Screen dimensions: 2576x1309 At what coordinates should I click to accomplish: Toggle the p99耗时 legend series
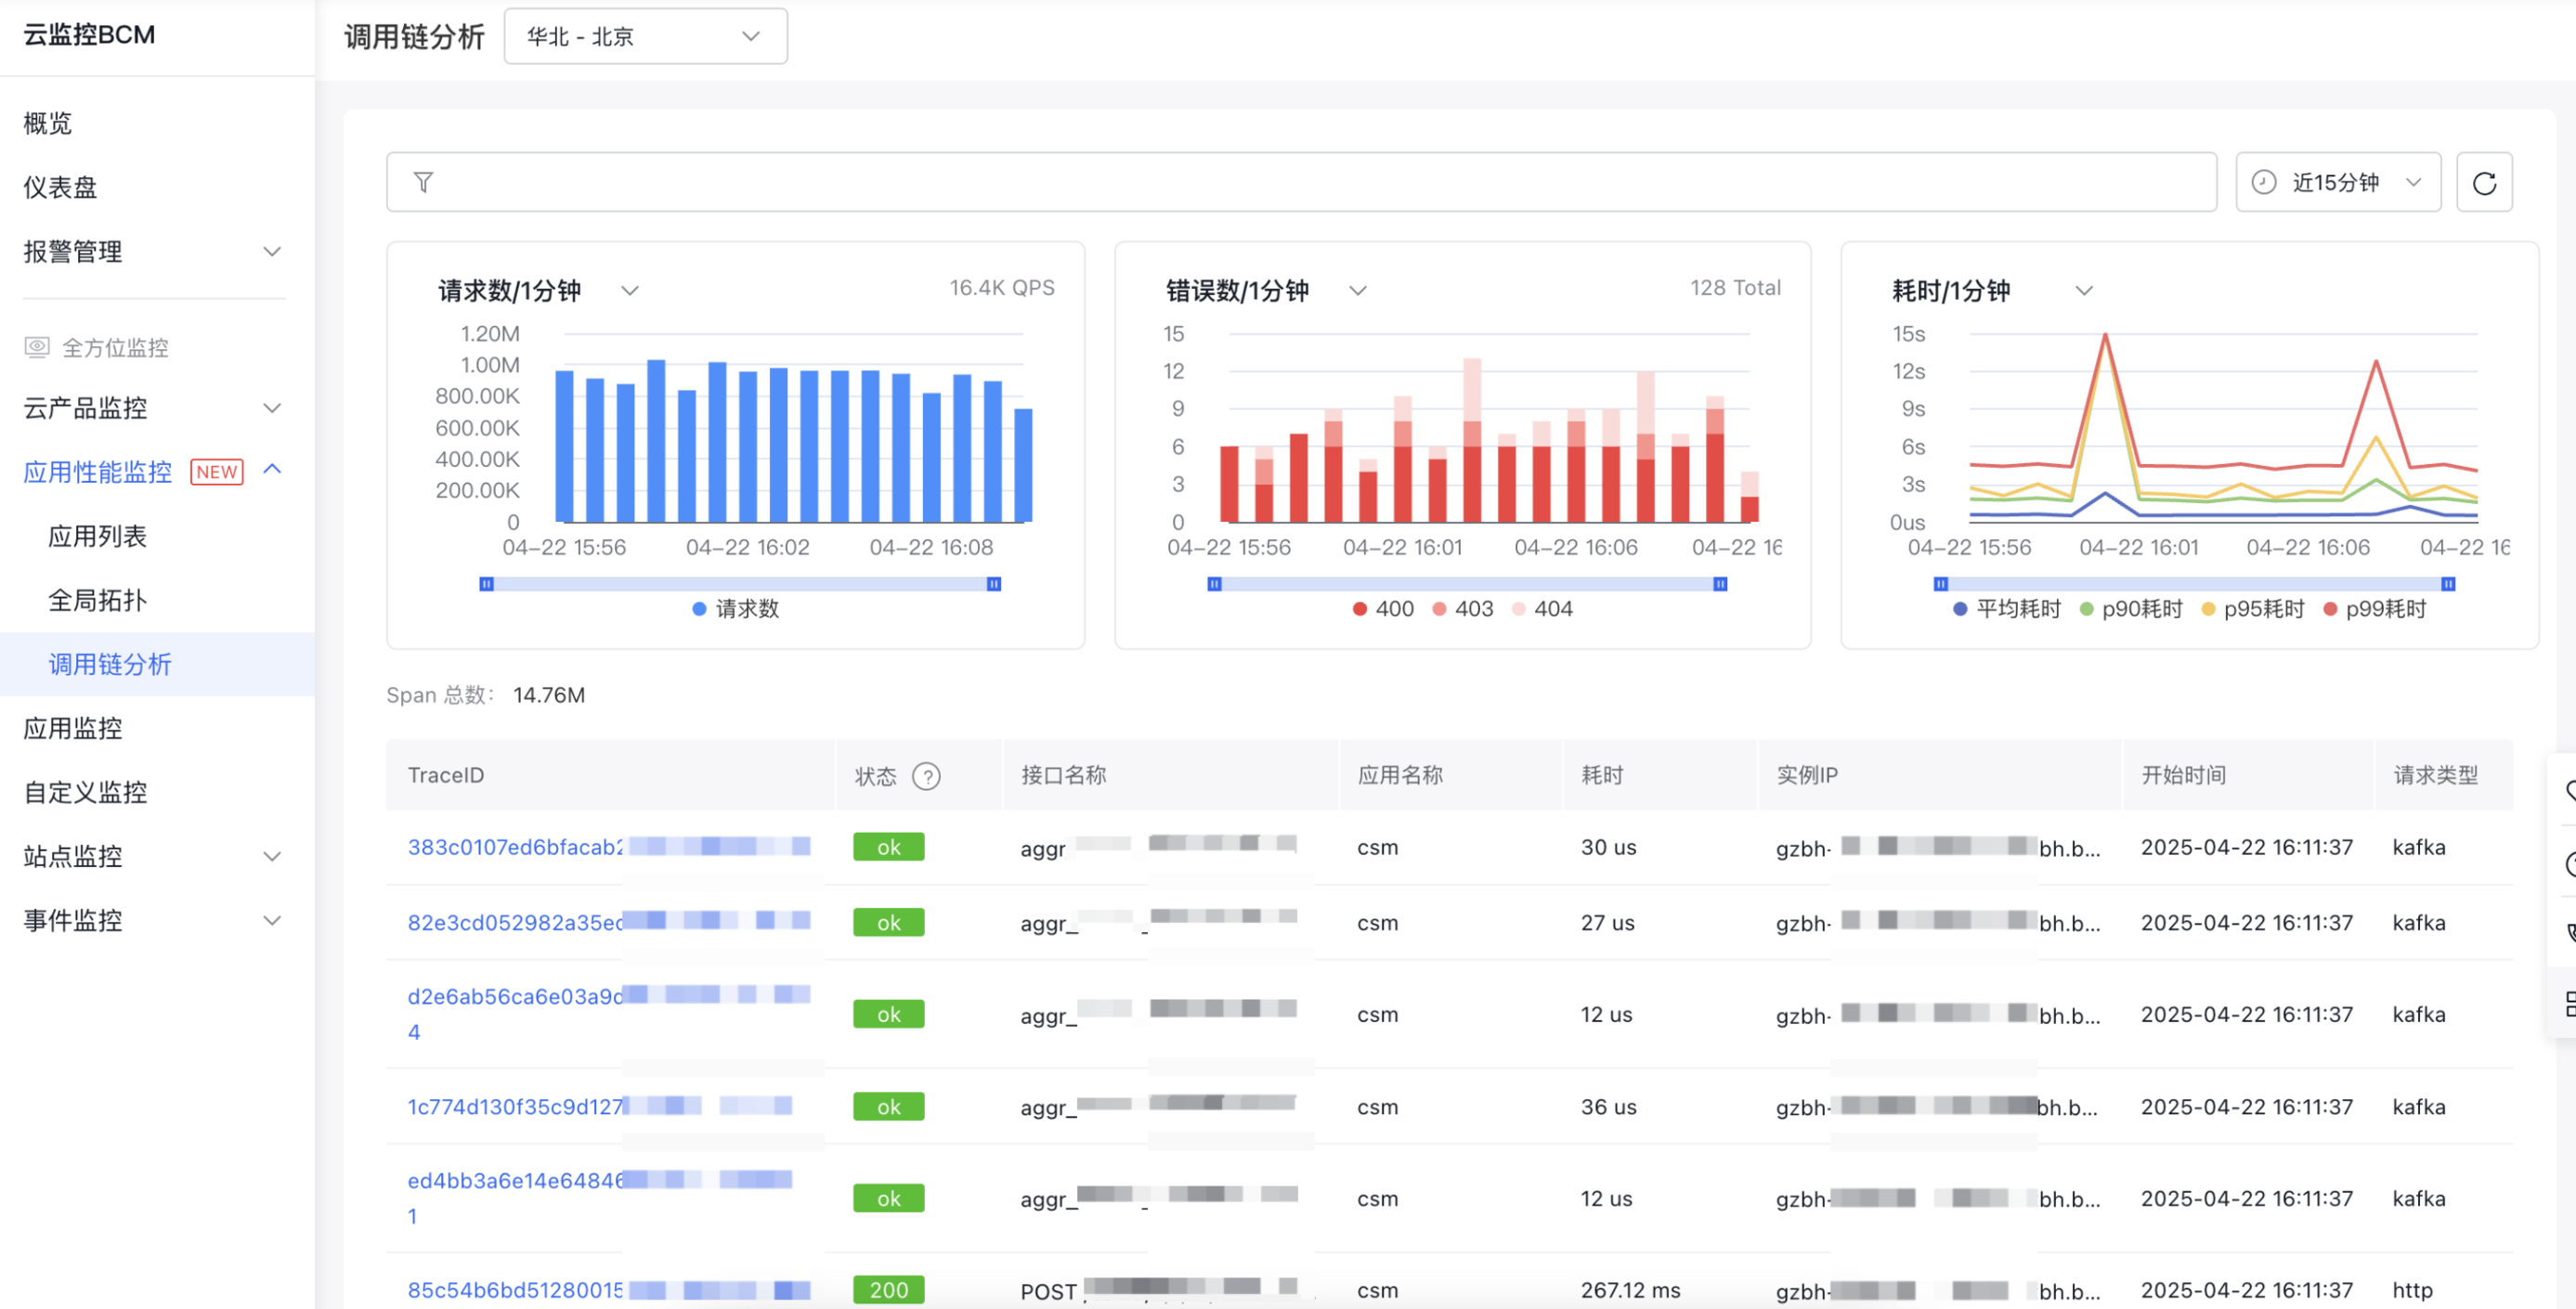tap(2375, 609)
